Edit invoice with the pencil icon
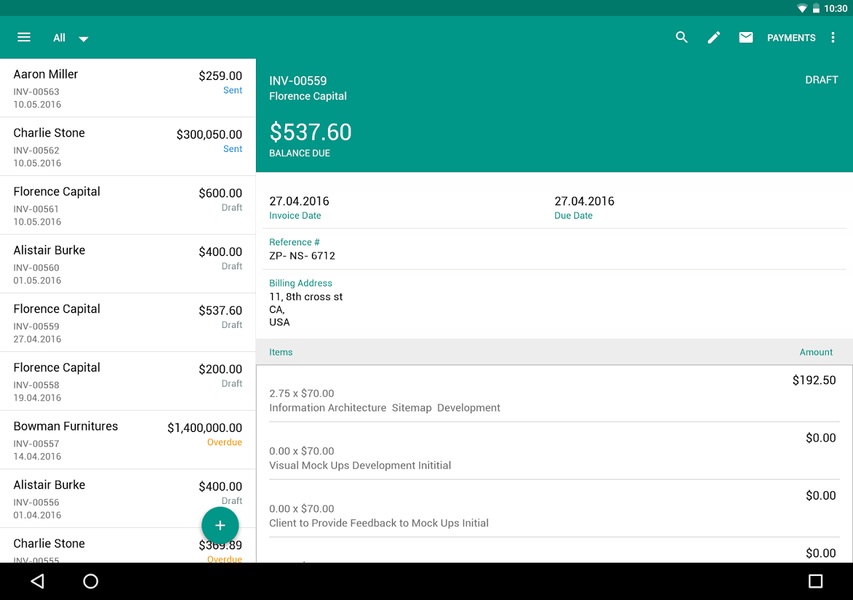The image size is (853, 600). coord(713,37)
